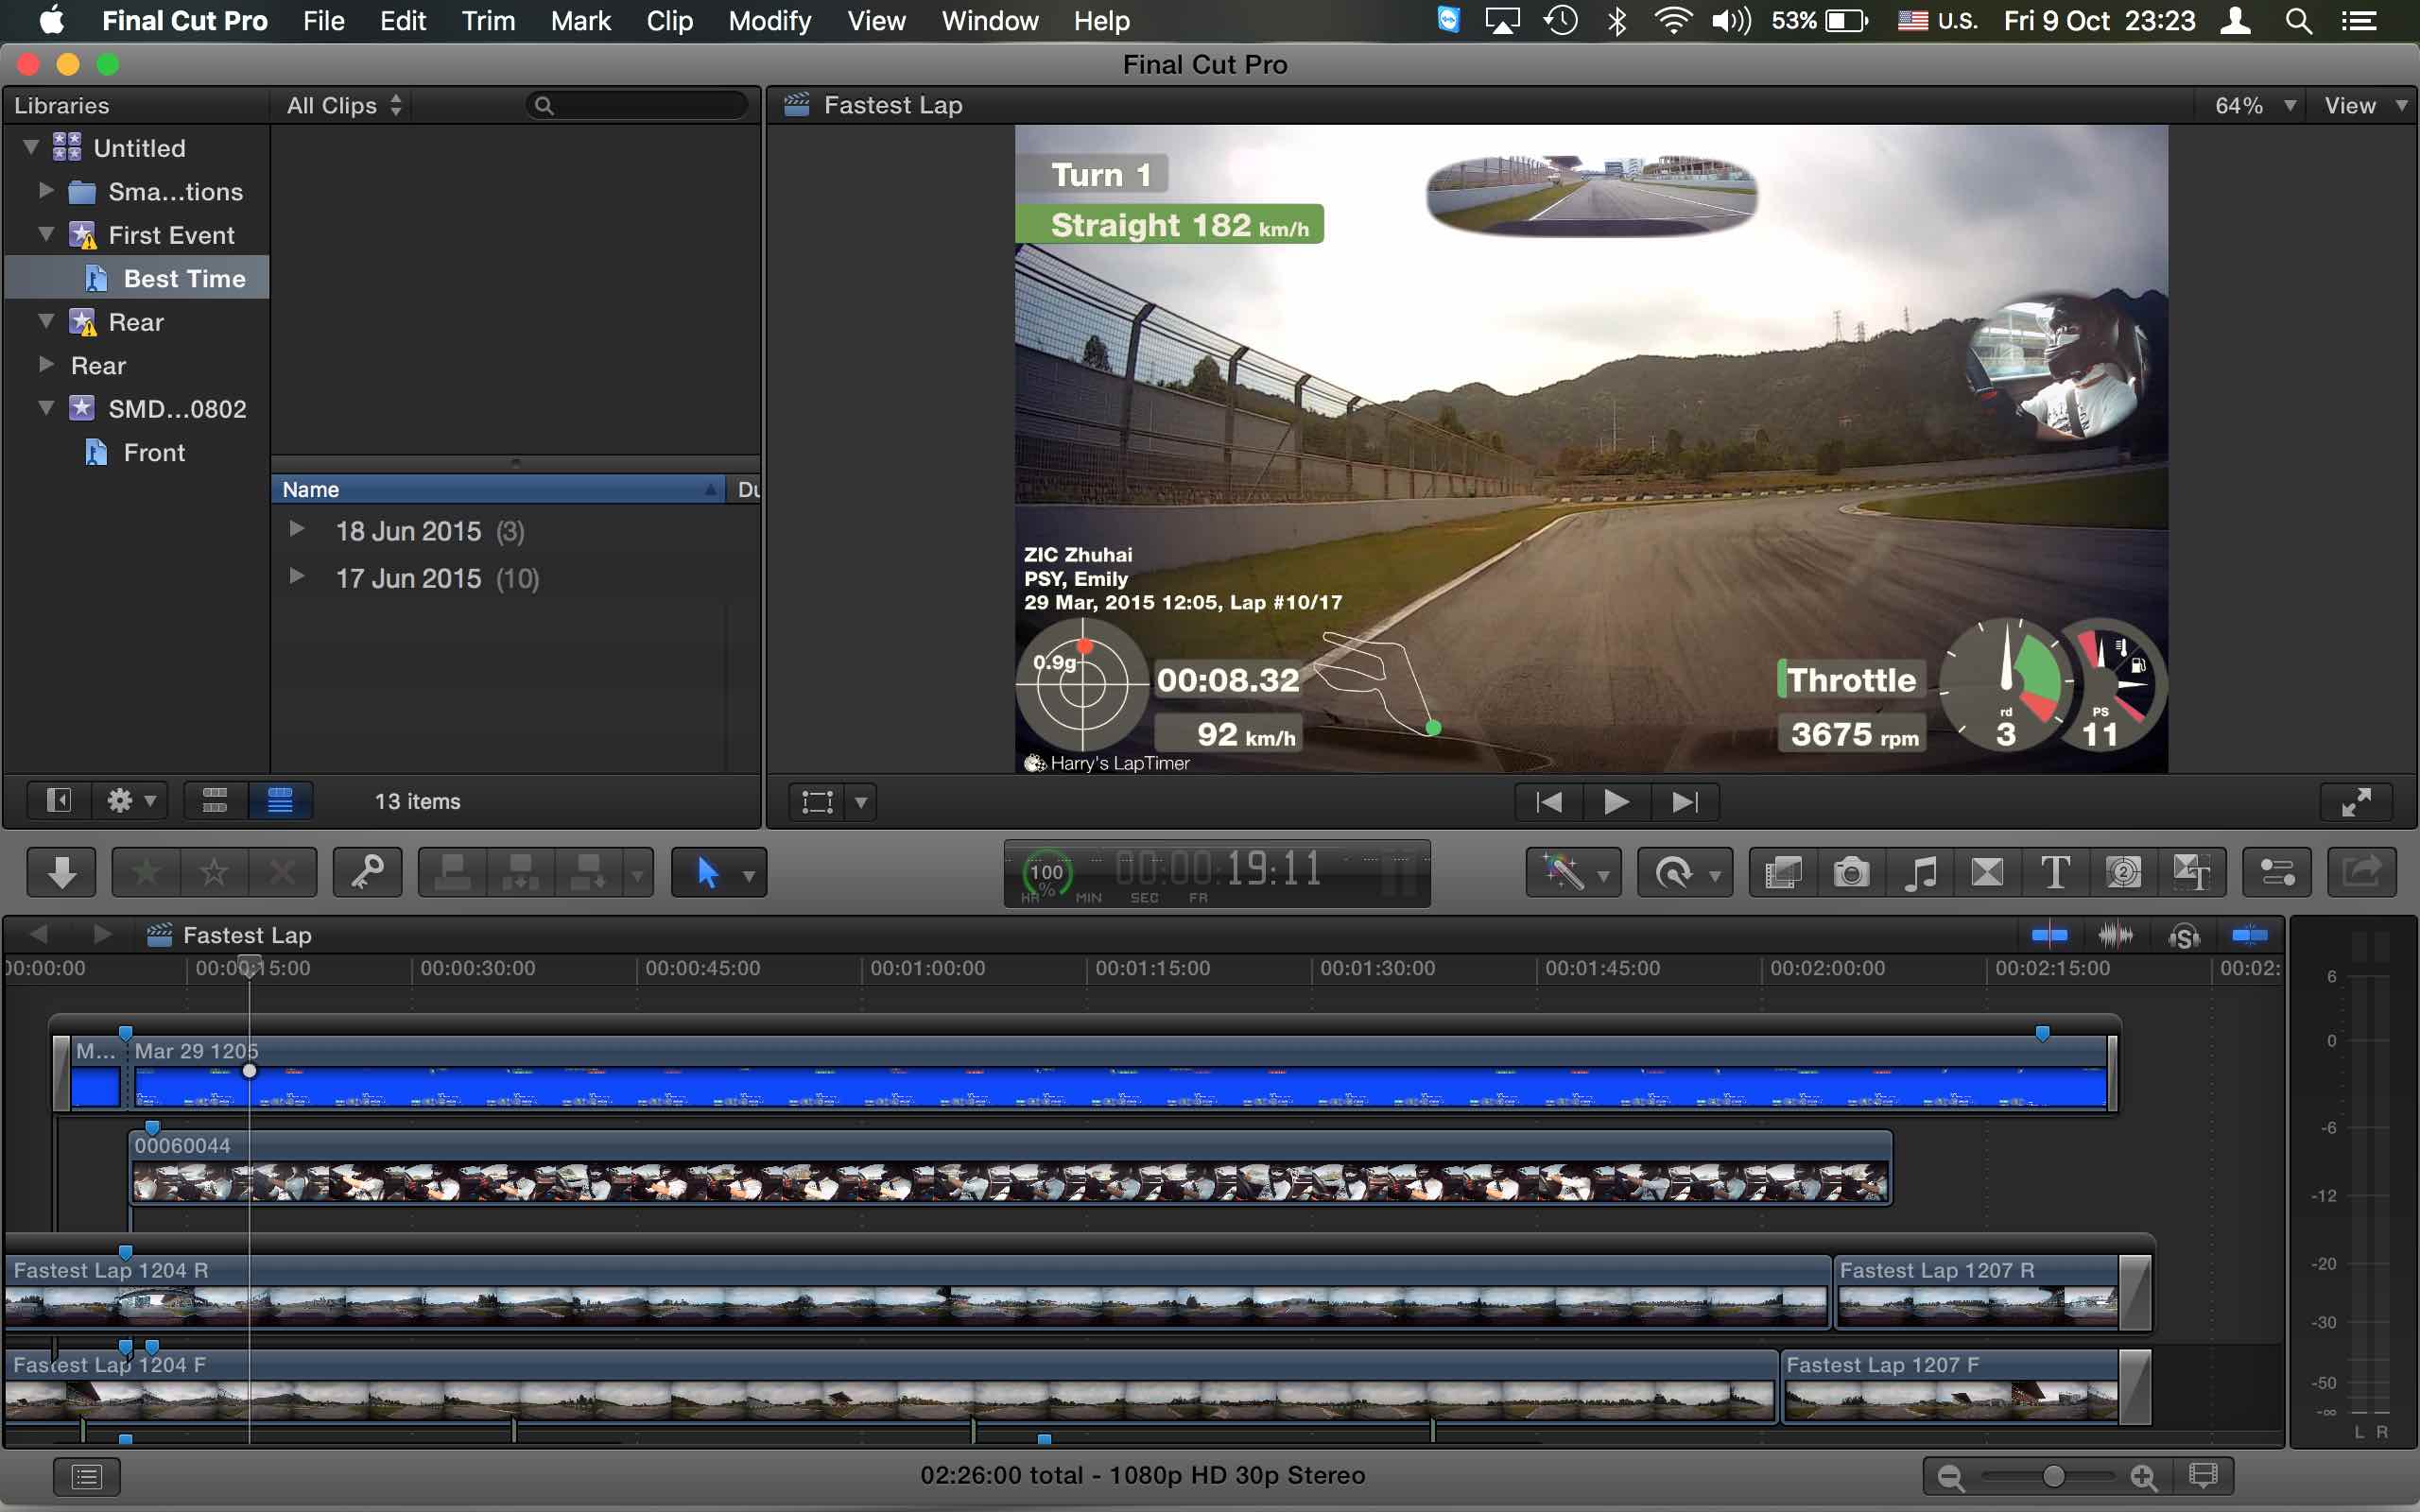Mark clip as Favorite green star
The height and width of the screenshot is (1512, 2420).
145,872
